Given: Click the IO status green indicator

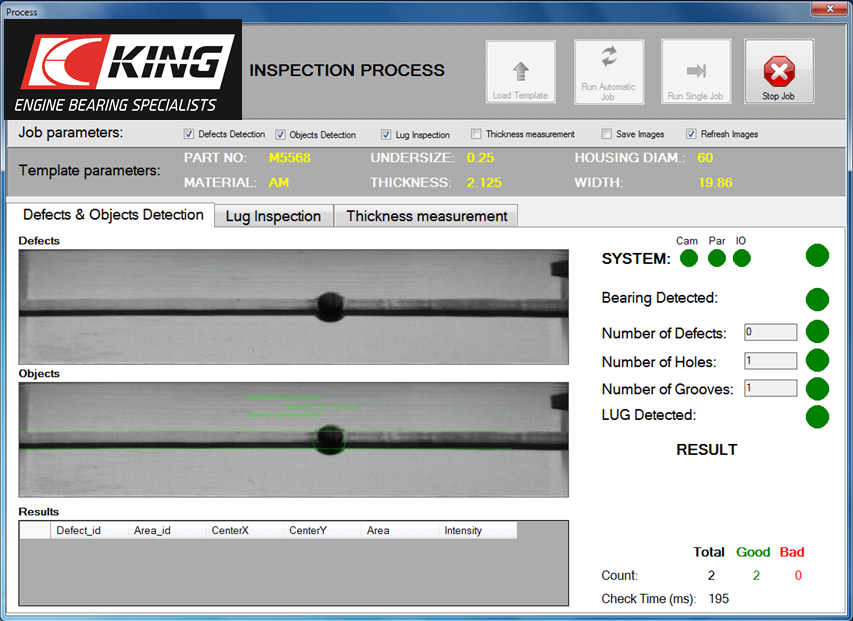Looking at the screenshot, I should pyautogui.click(x=741, y=259).
